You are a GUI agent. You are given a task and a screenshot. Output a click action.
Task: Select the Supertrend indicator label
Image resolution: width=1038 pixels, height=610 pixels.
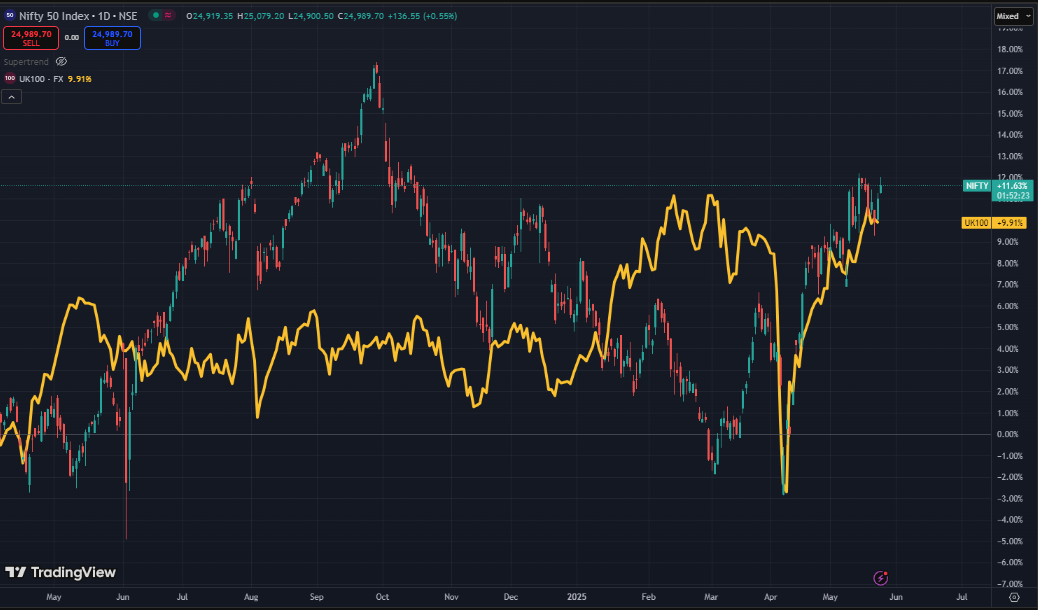tap(26, 62)
